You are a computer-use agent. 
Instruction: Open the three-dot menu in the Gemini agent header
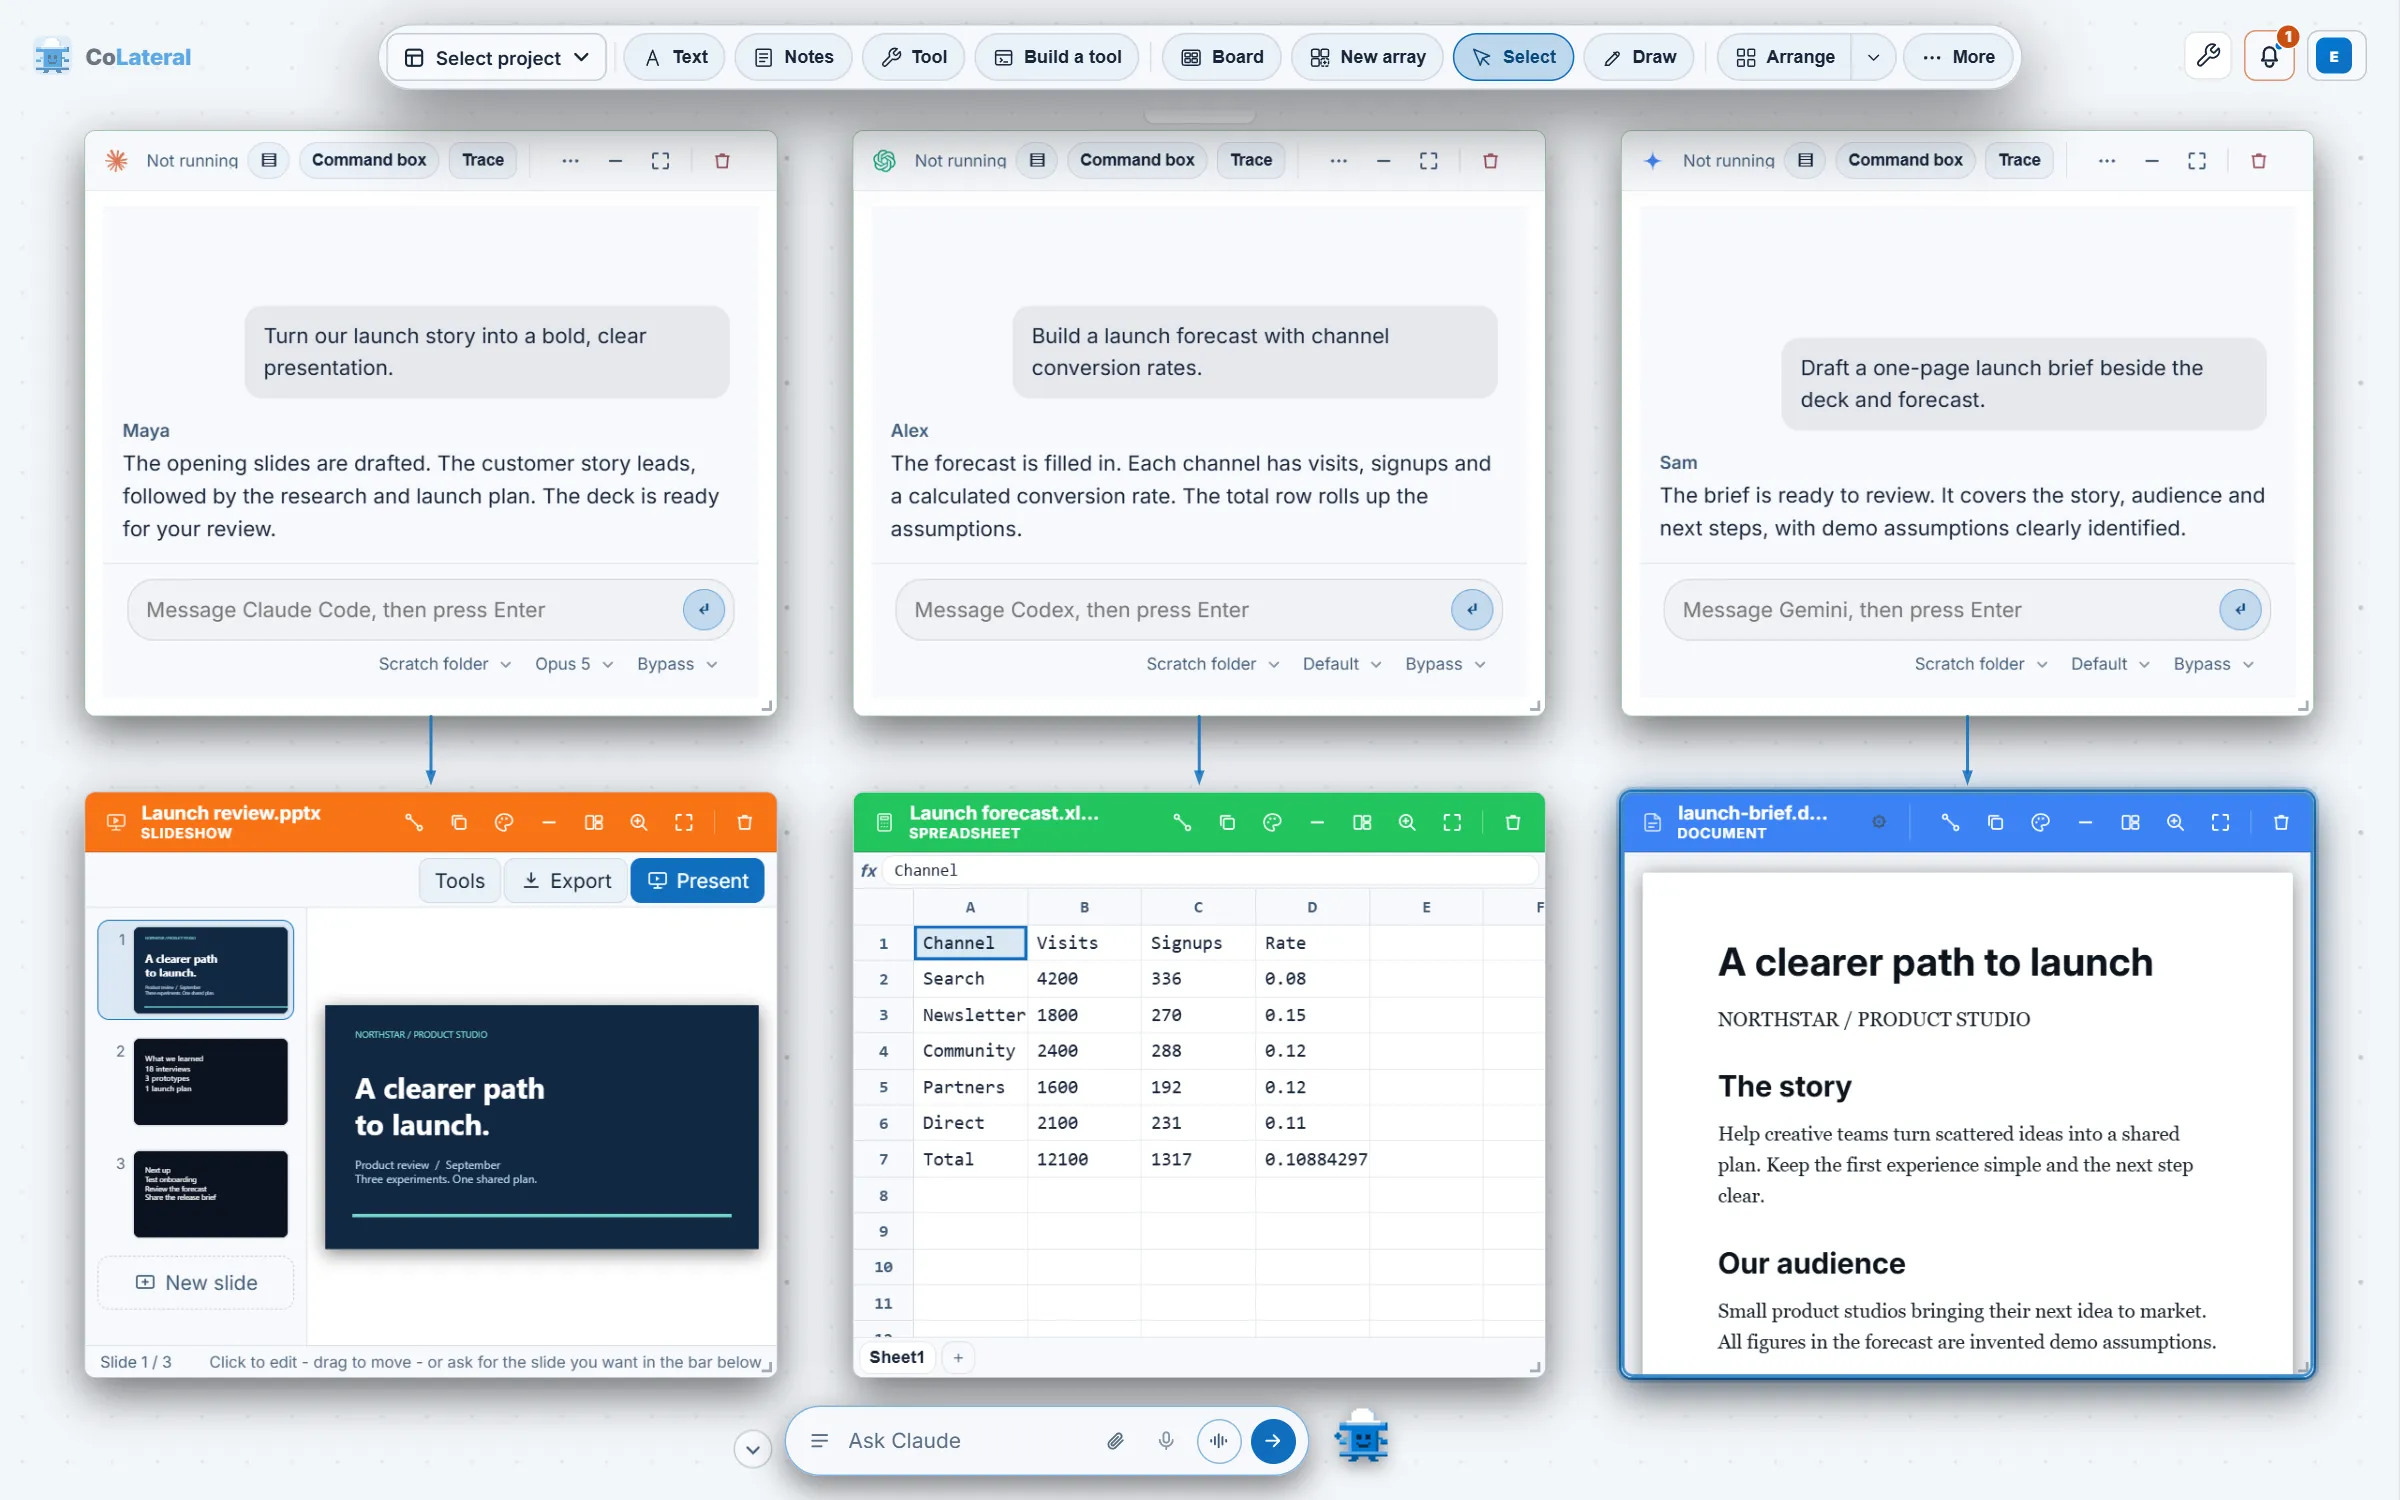(2106, 160)
